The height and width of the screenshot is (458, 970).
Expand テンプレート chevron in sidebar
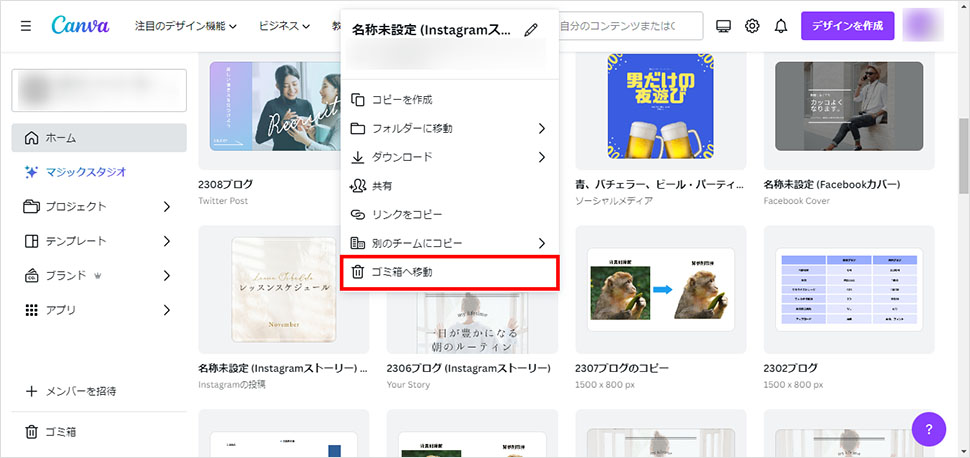click(166, 241)
